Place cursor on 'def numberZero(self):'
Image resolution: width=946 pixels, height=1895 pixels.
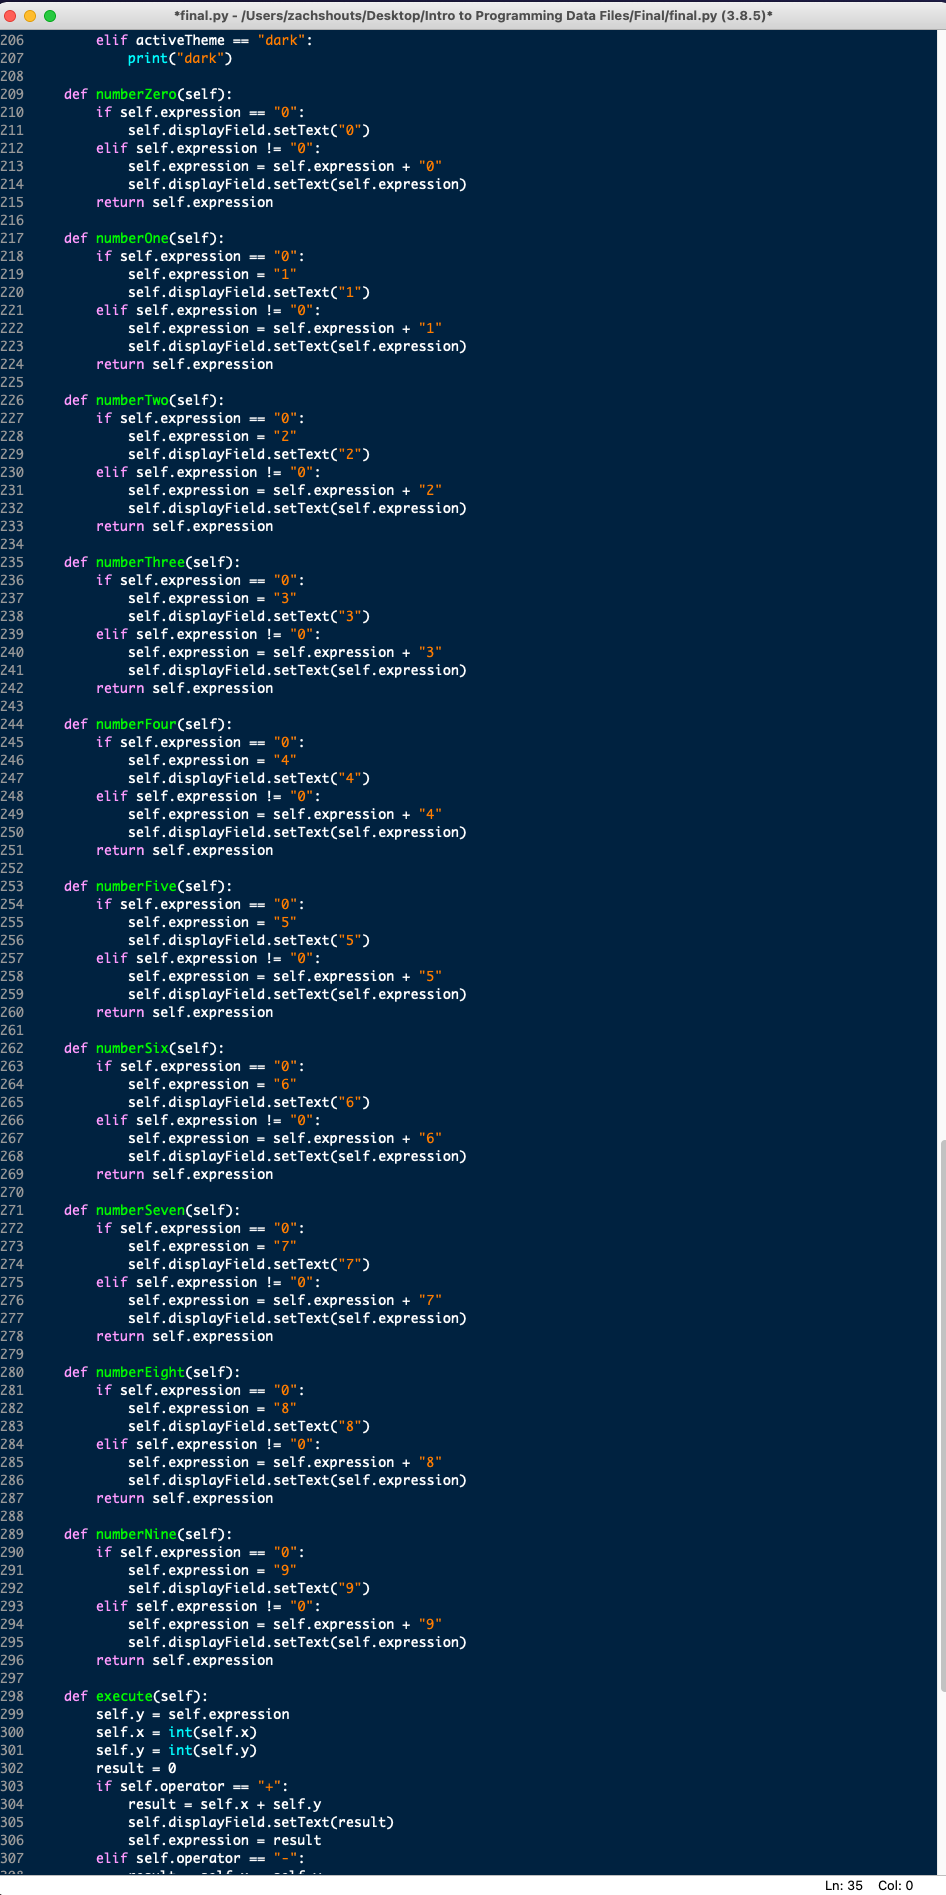pyautogui.click(x=148, y=94)
